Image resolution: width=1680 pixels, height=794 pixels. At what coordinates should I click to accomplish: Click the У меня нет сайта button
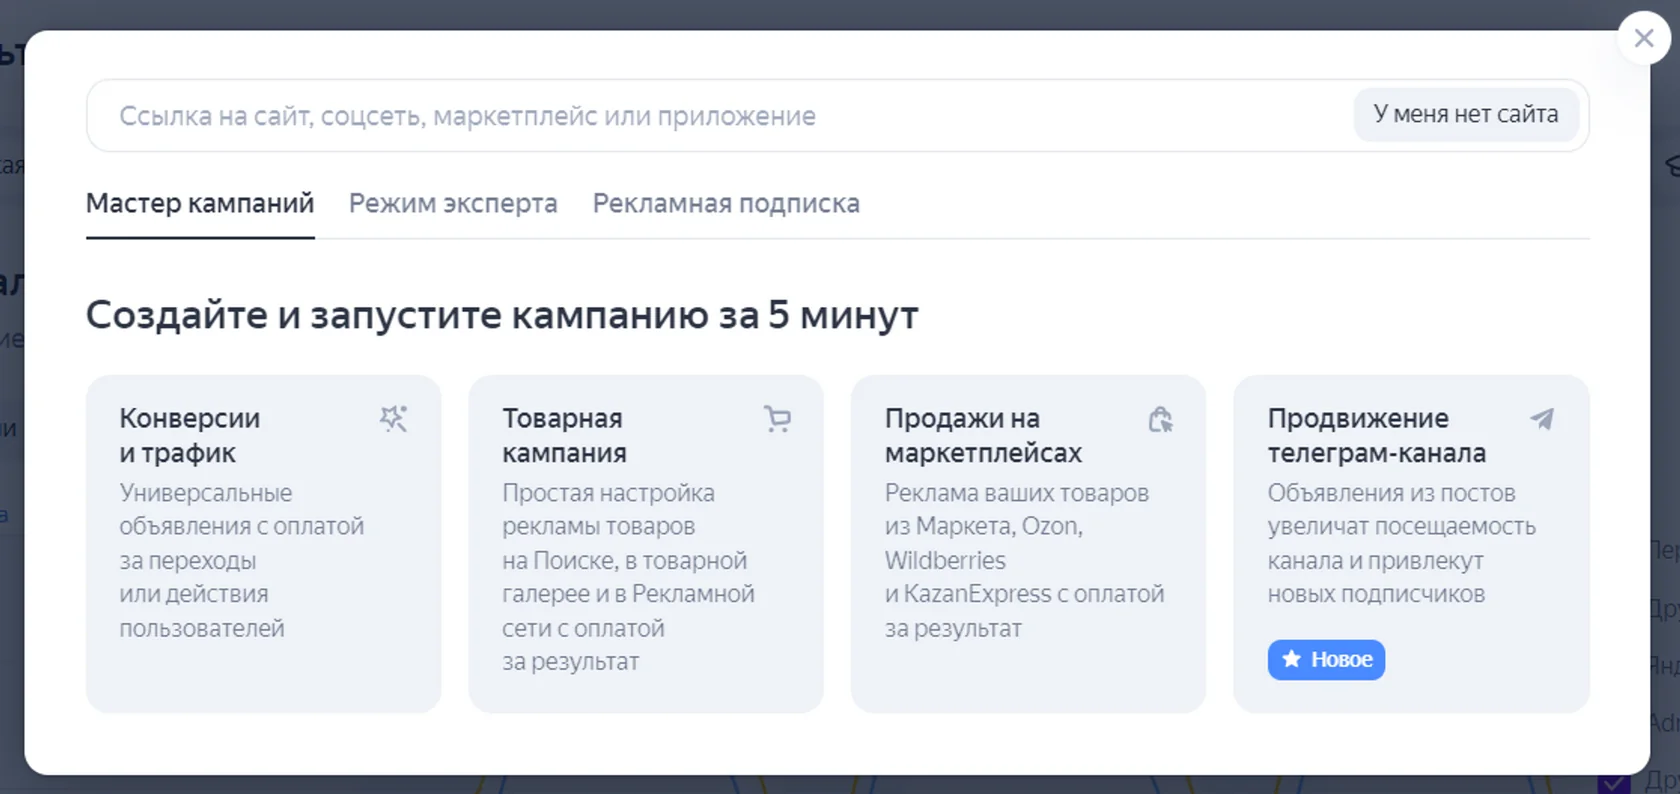tap(1466, 115)
